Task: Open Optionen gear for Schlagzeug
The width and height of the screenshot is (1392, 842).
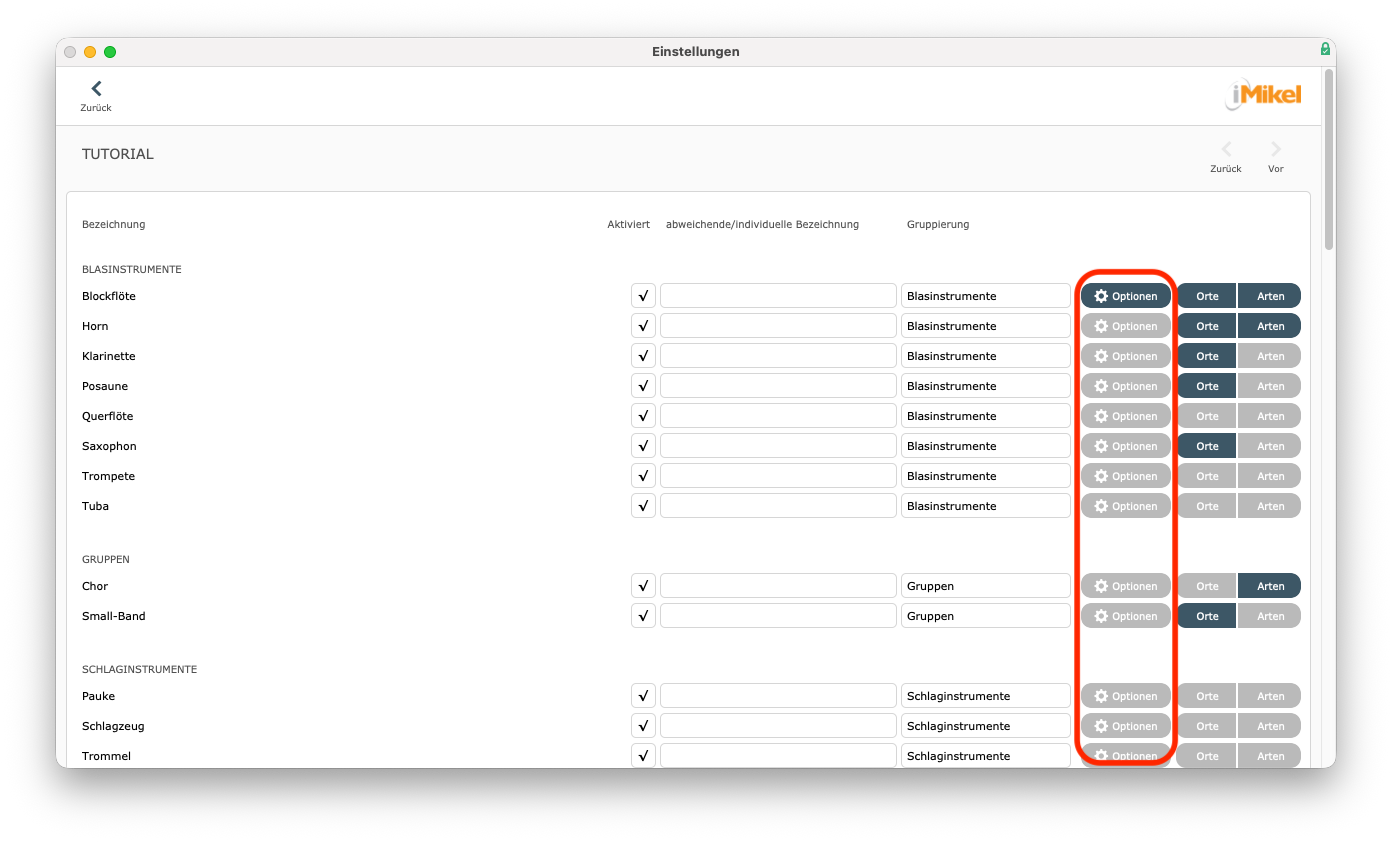Action: 1125,726
